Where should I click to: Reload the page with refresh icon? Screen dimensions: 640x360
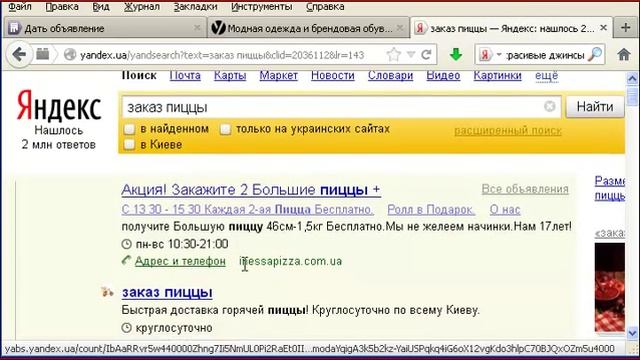pos(427,55)
